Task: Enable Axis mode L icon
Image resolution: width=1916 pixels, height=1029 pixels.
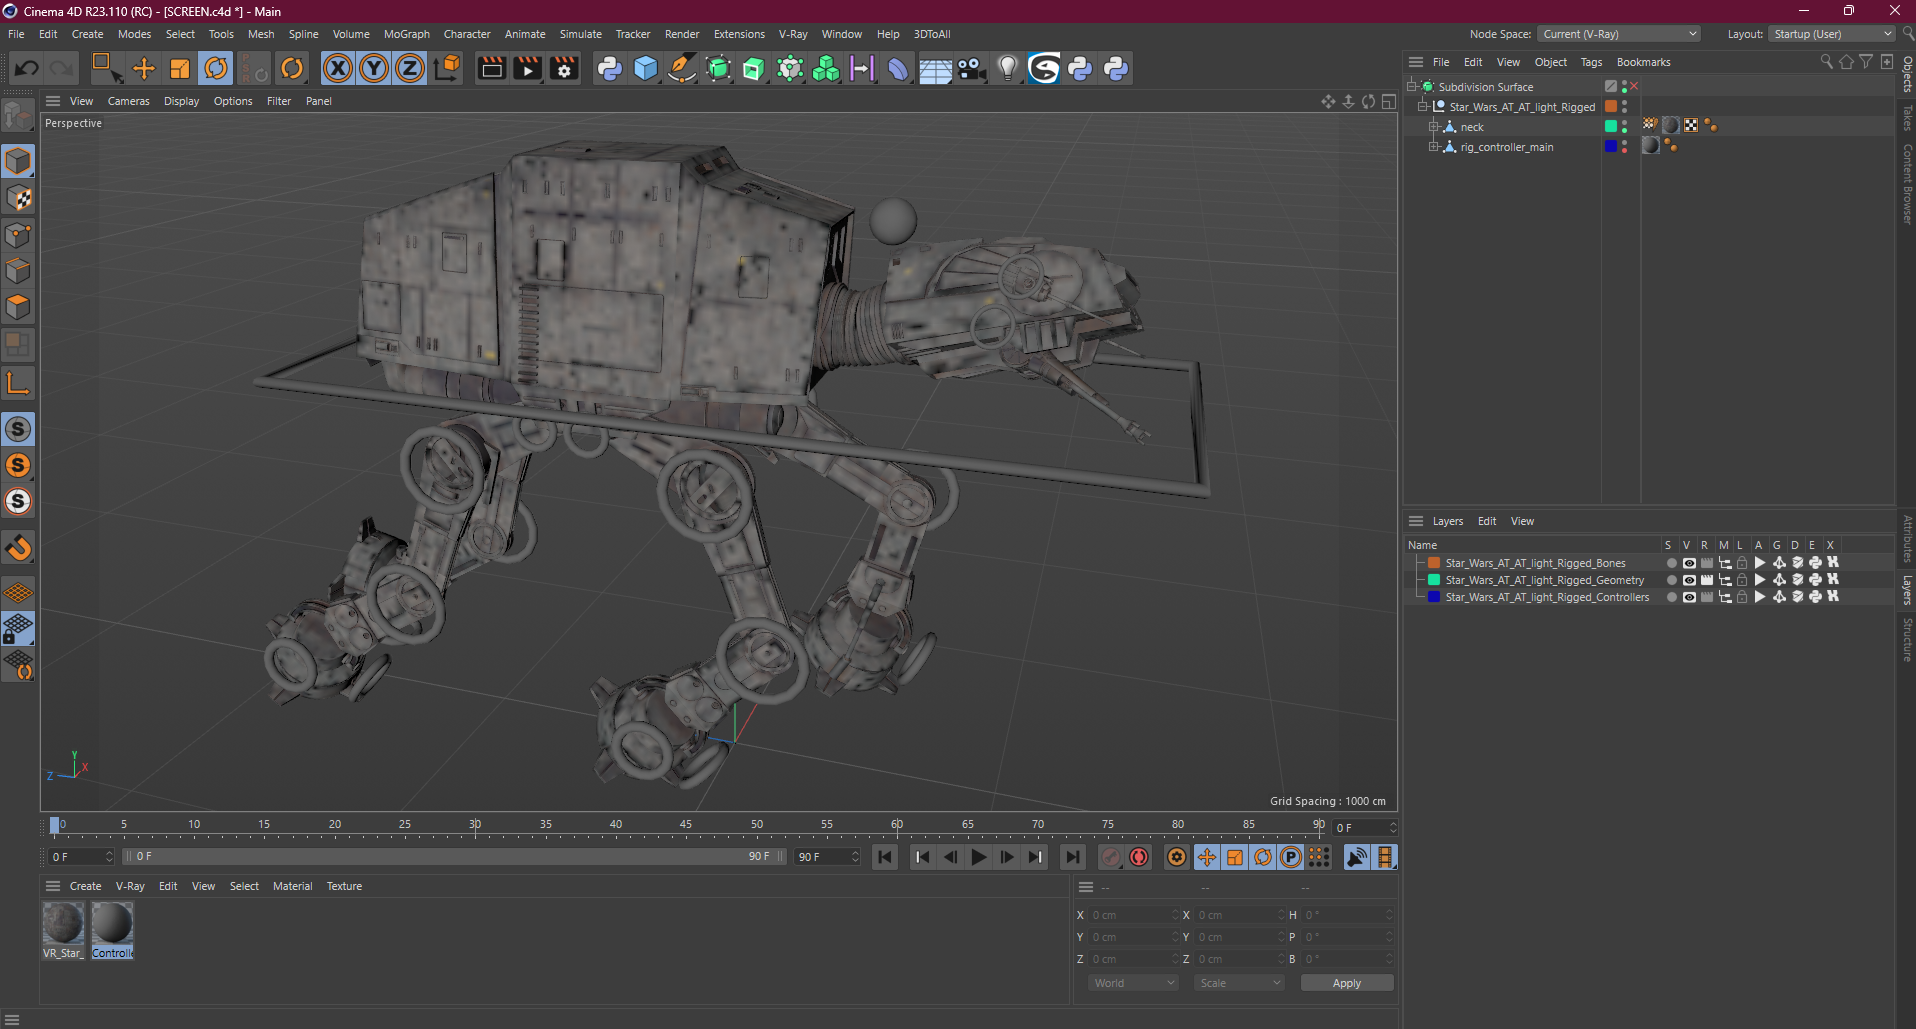Action: 18,384
